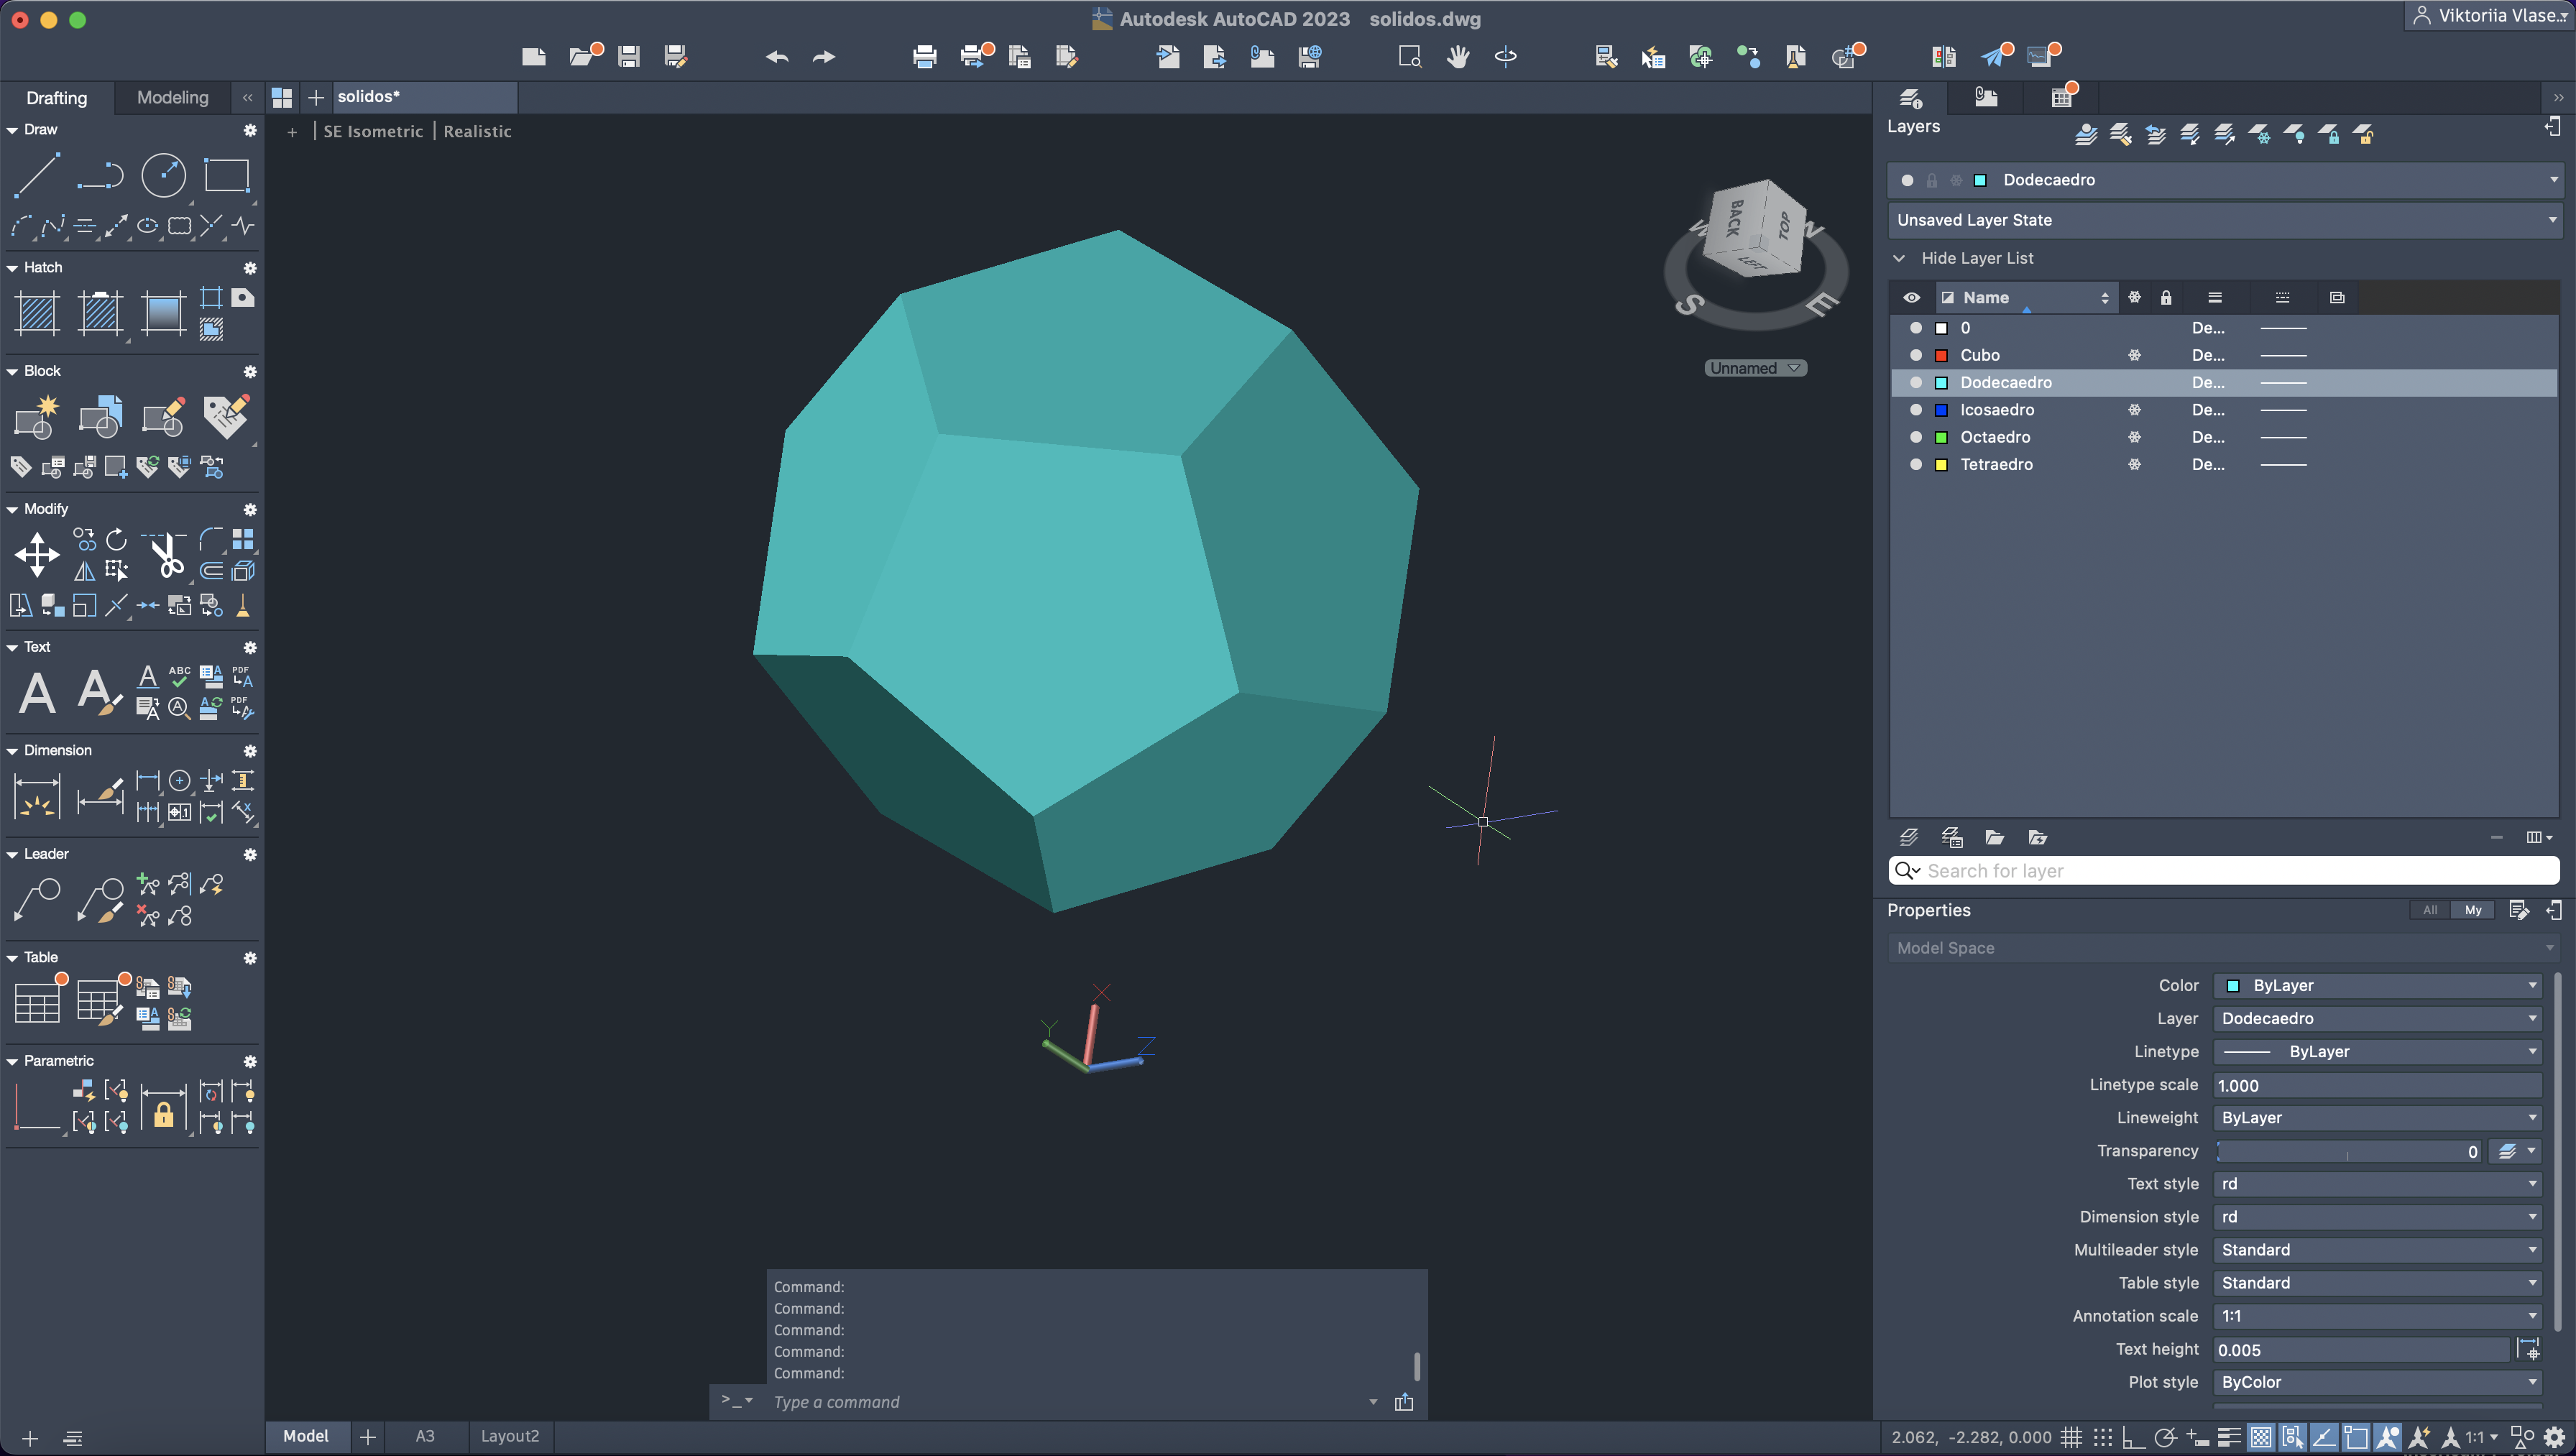Click the Plot printer icon
The image size is (2576, 1456).
[924, 56]
